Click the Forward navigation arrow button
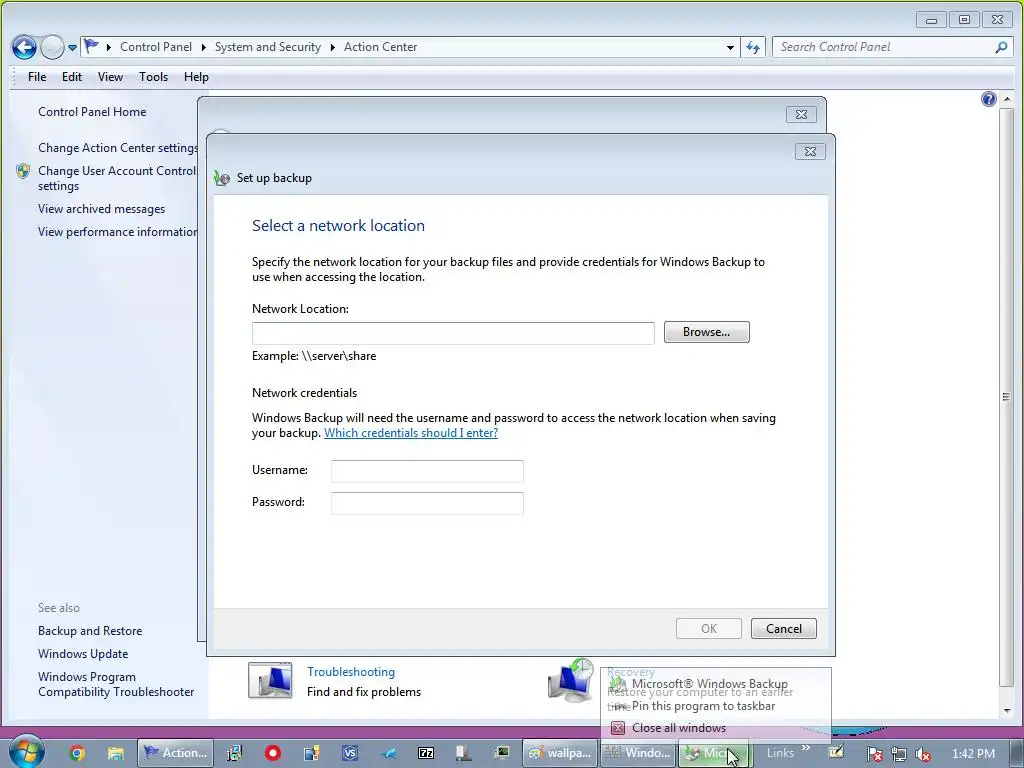Image resolution: width=1024 pixels, height=768 pixels. [52, 47]
